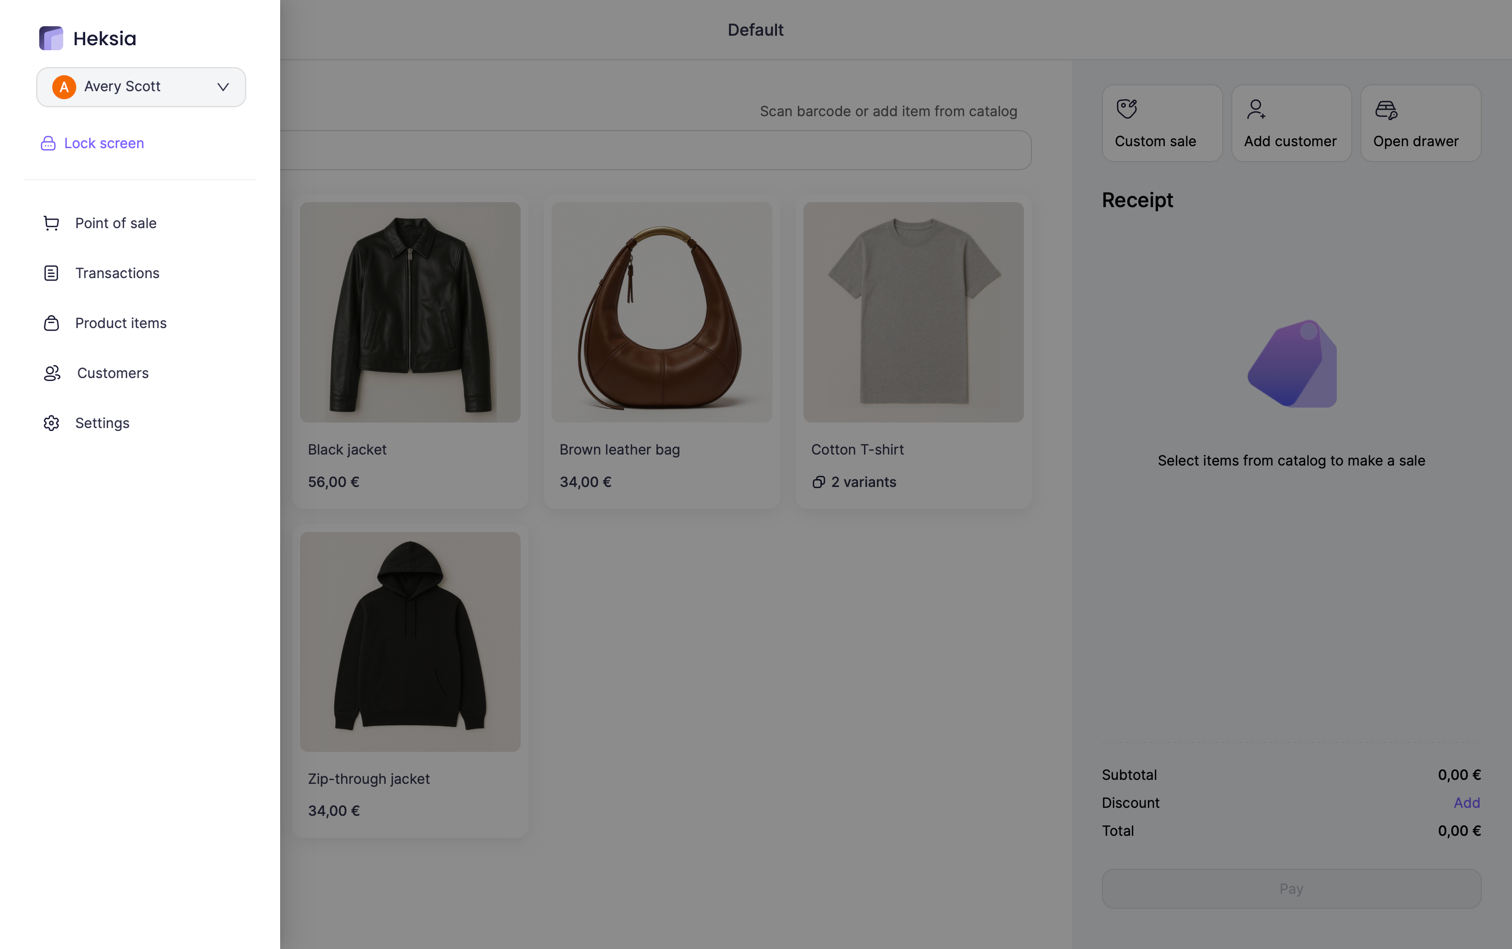Open the Cotton T-shirt 2 variants option

pyautogui.click(x=854, y=482)
